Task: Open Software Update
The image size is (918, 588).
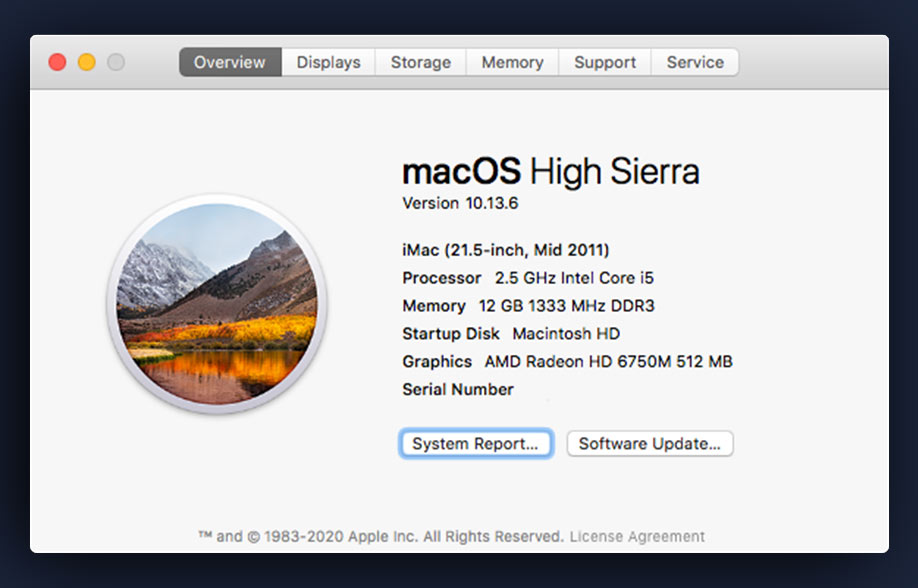Action: pos(649,444)
